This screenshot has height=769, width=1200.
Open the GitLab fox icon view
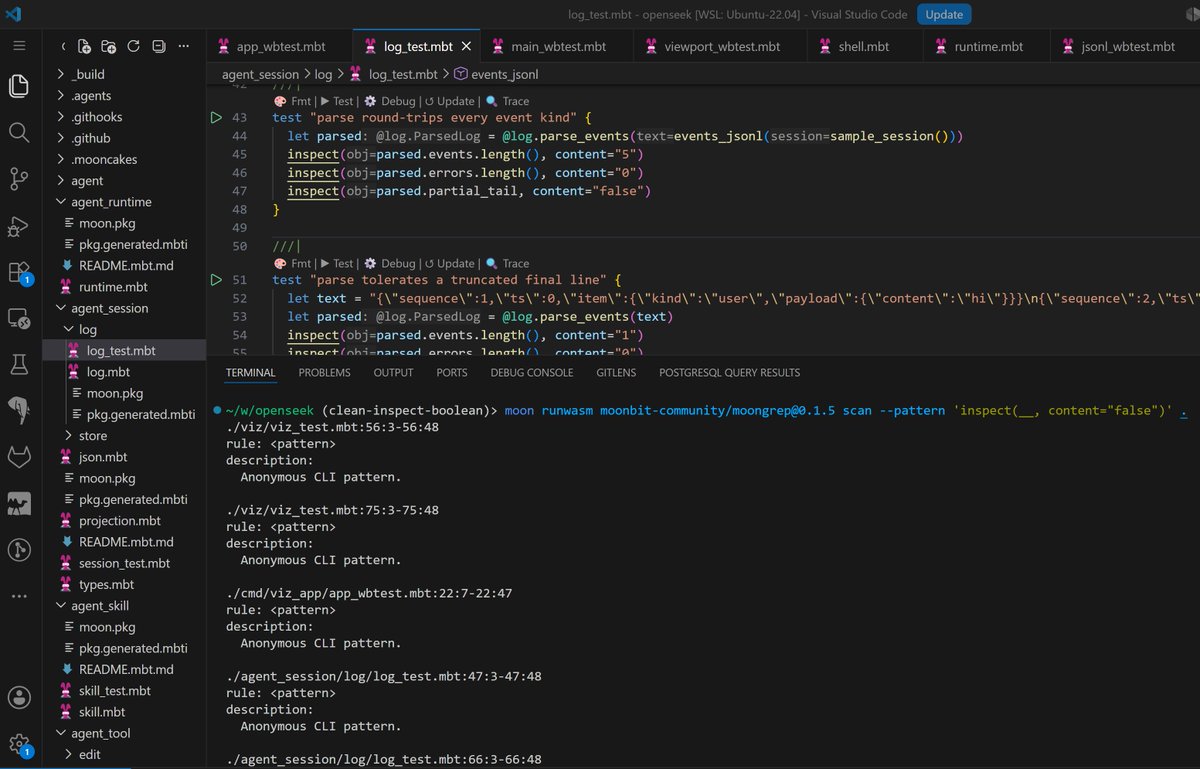18,457
